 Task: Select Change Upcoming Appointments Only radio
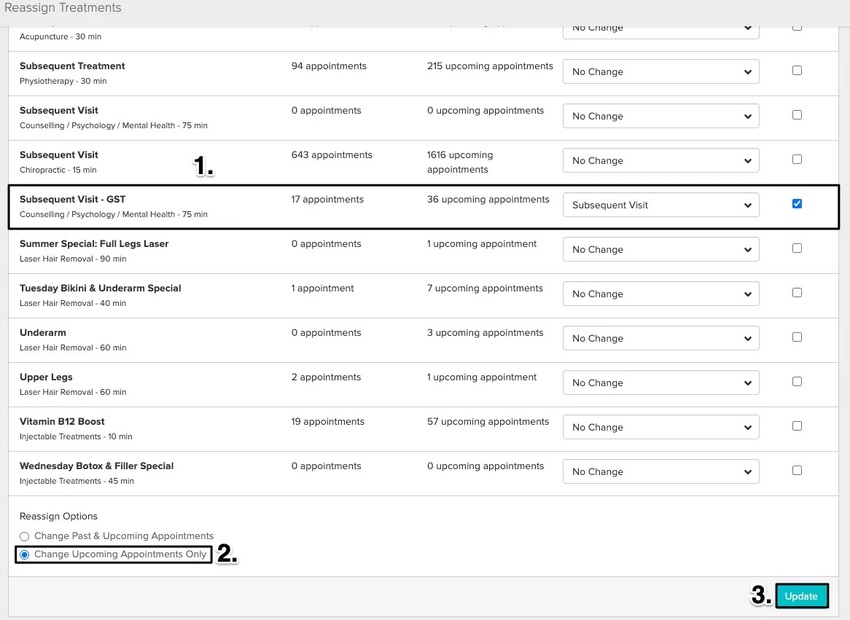pyautogui.click(x=24, y=555)
